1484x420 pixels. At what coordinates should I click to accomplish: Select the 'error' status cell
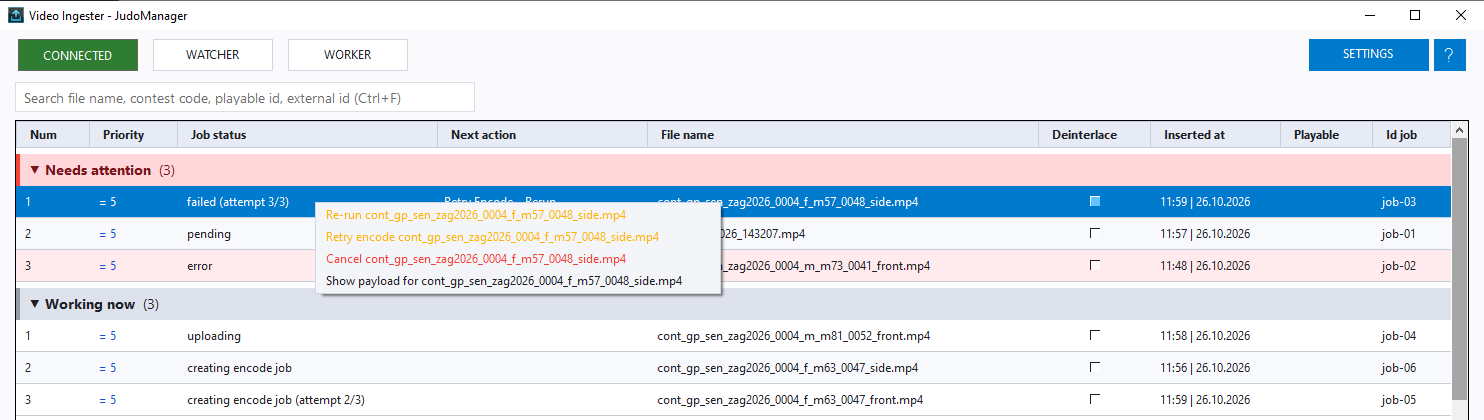coord(199,266)
